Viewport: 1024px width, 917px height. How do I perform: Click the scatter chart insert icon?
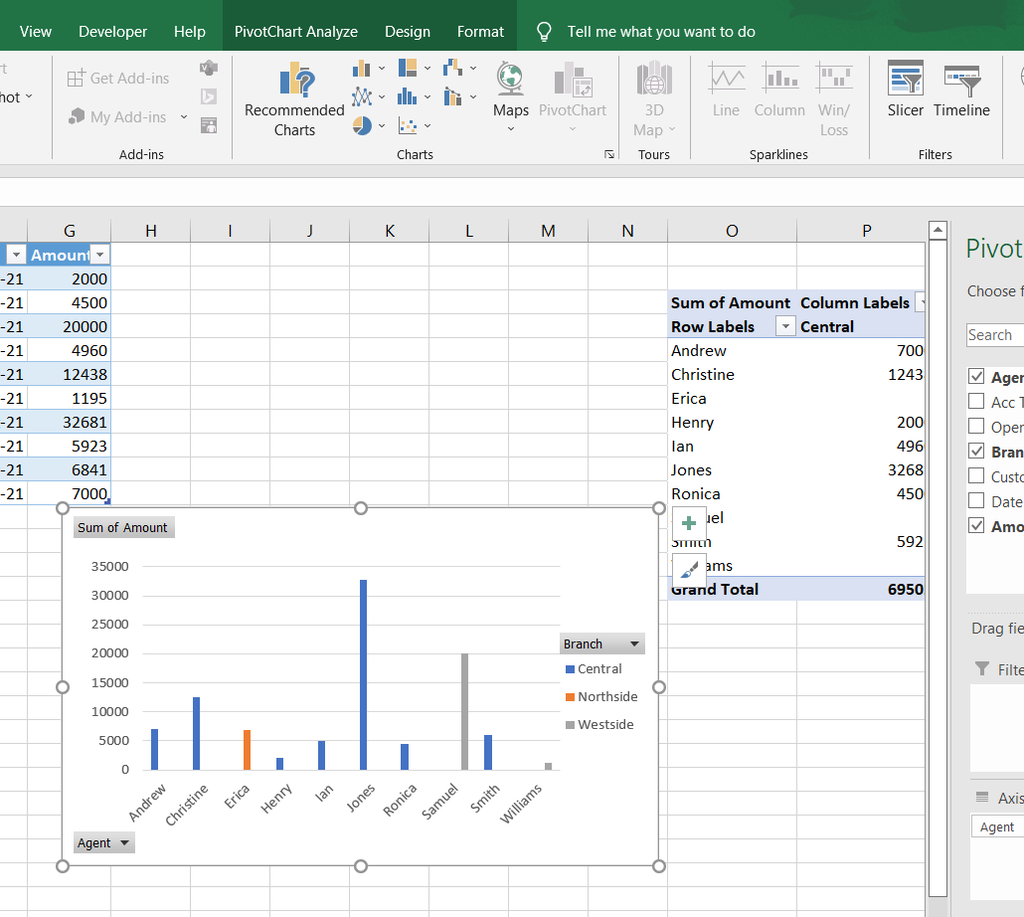[x=408, y=126]
